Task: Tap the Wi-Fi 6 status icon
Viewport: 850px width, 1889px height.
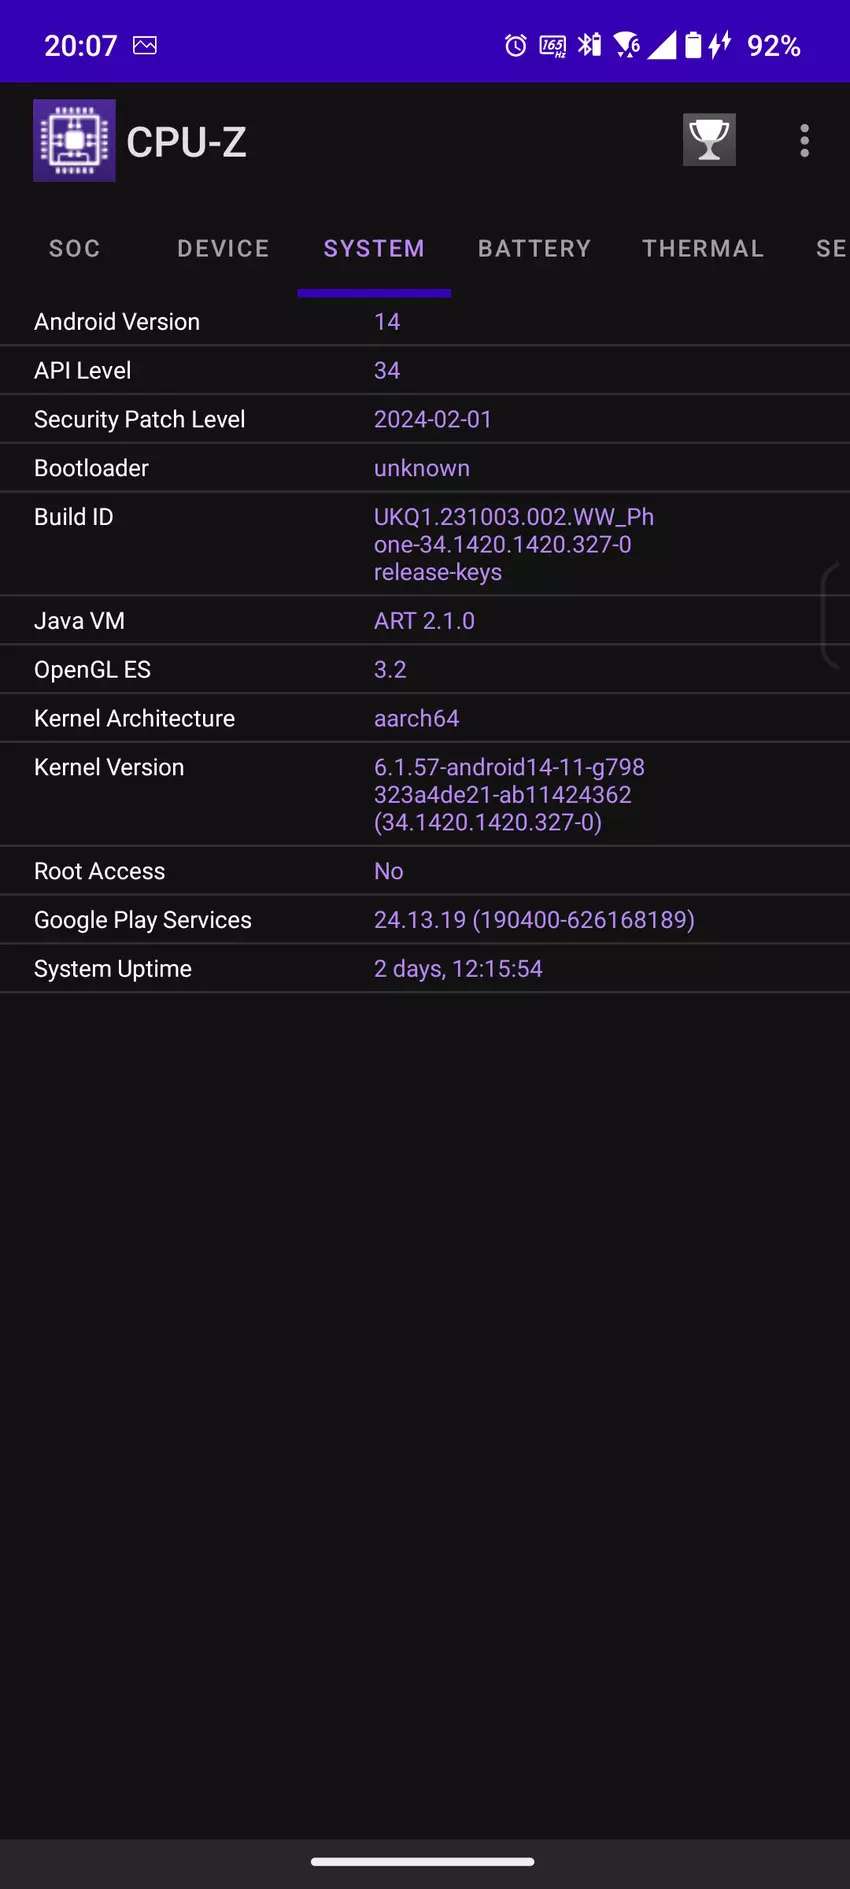Action: pos(627,45)
